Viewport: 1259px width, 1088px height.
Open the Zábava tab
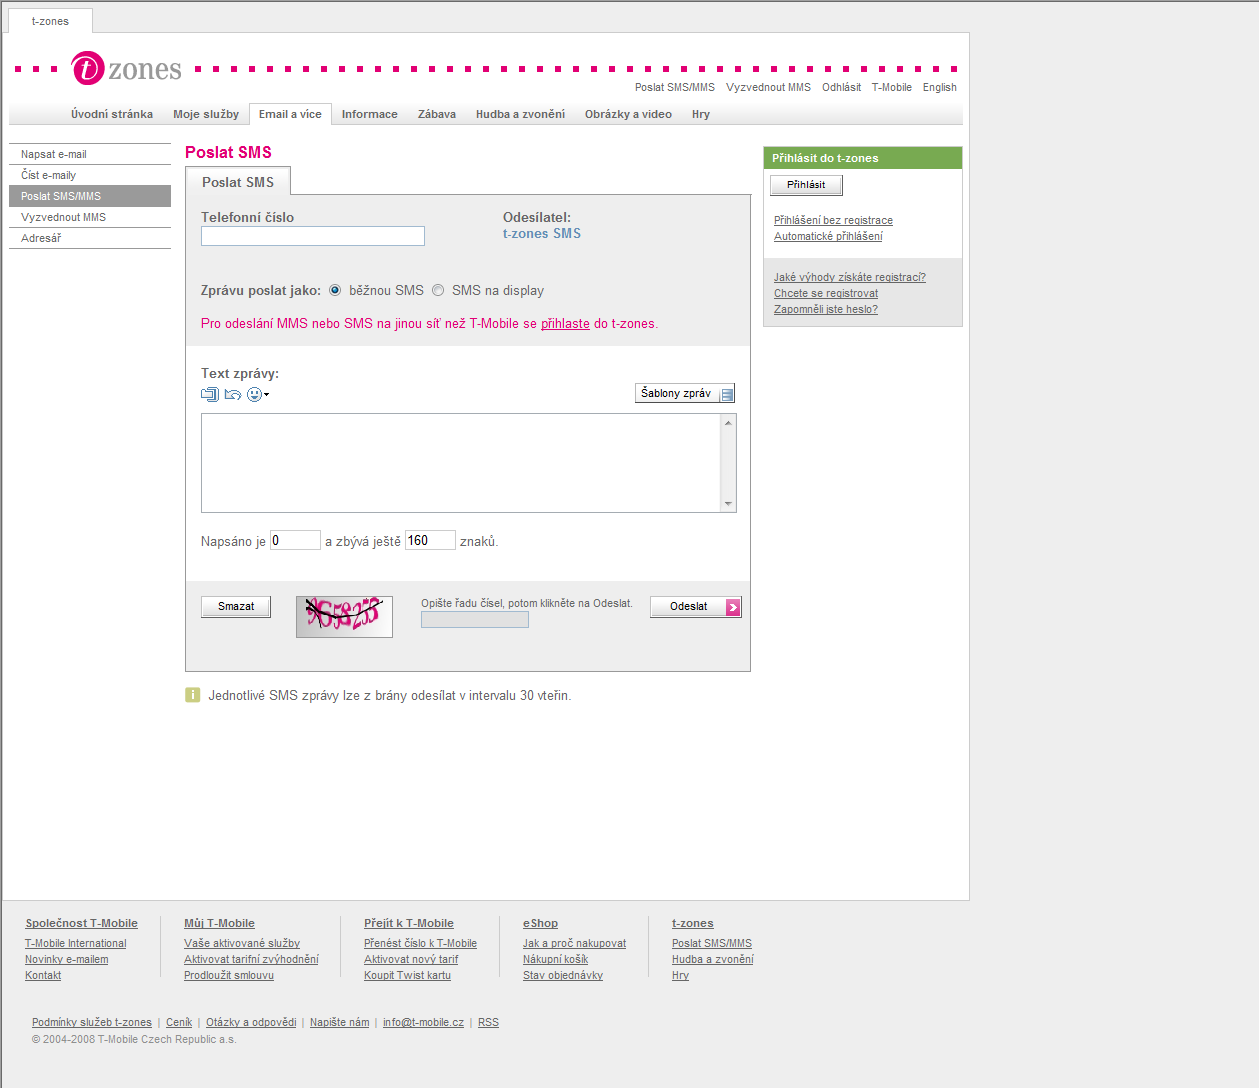pos(437,114)
